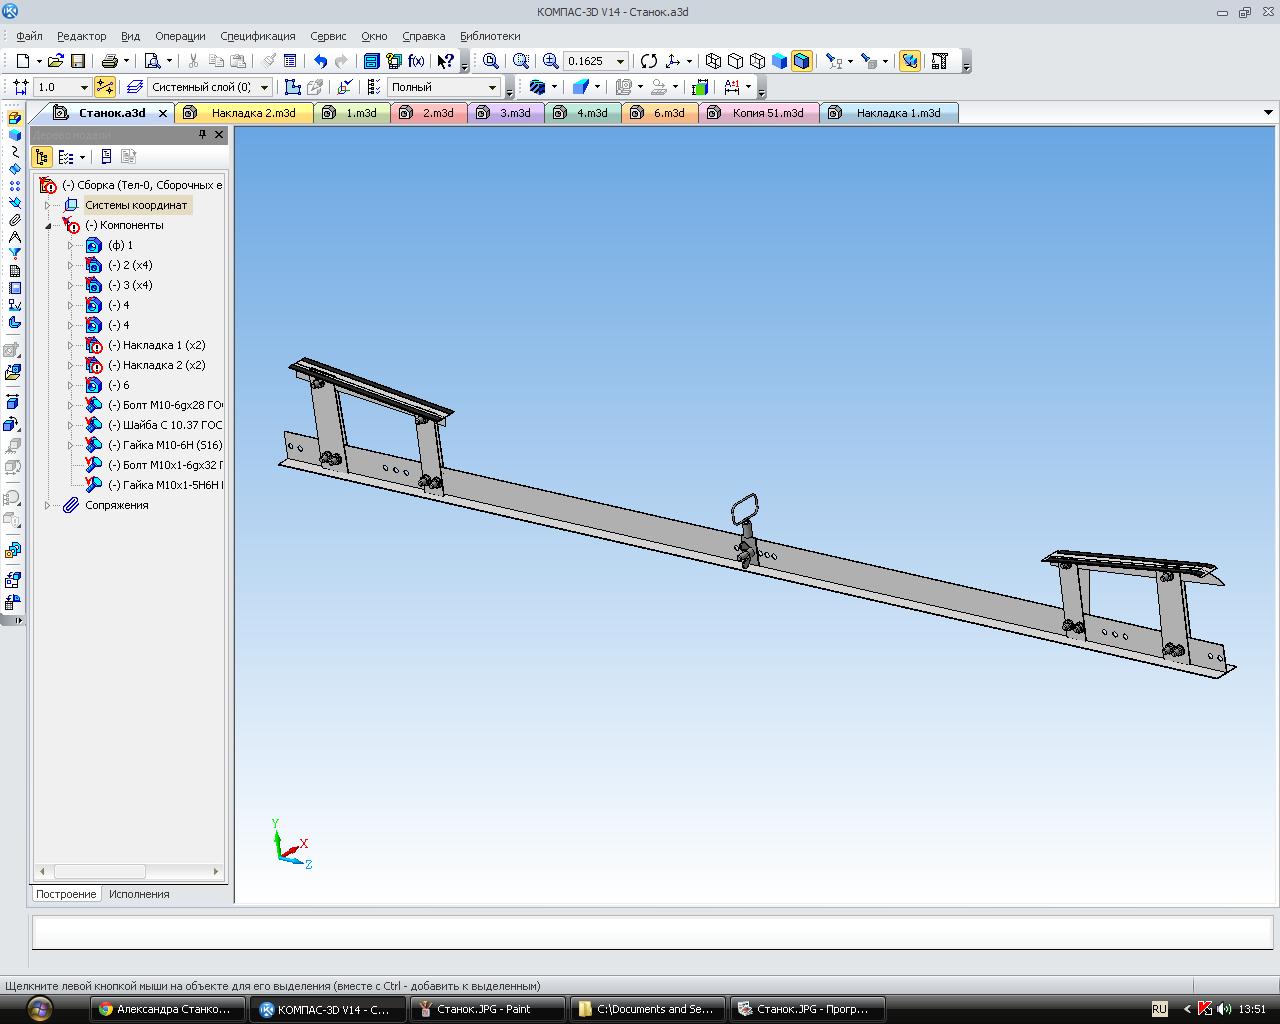Click the Zoom in/out magnifier next to scale
Image resolution: width=1280 pixels, height=1024 pixels.
550,61
